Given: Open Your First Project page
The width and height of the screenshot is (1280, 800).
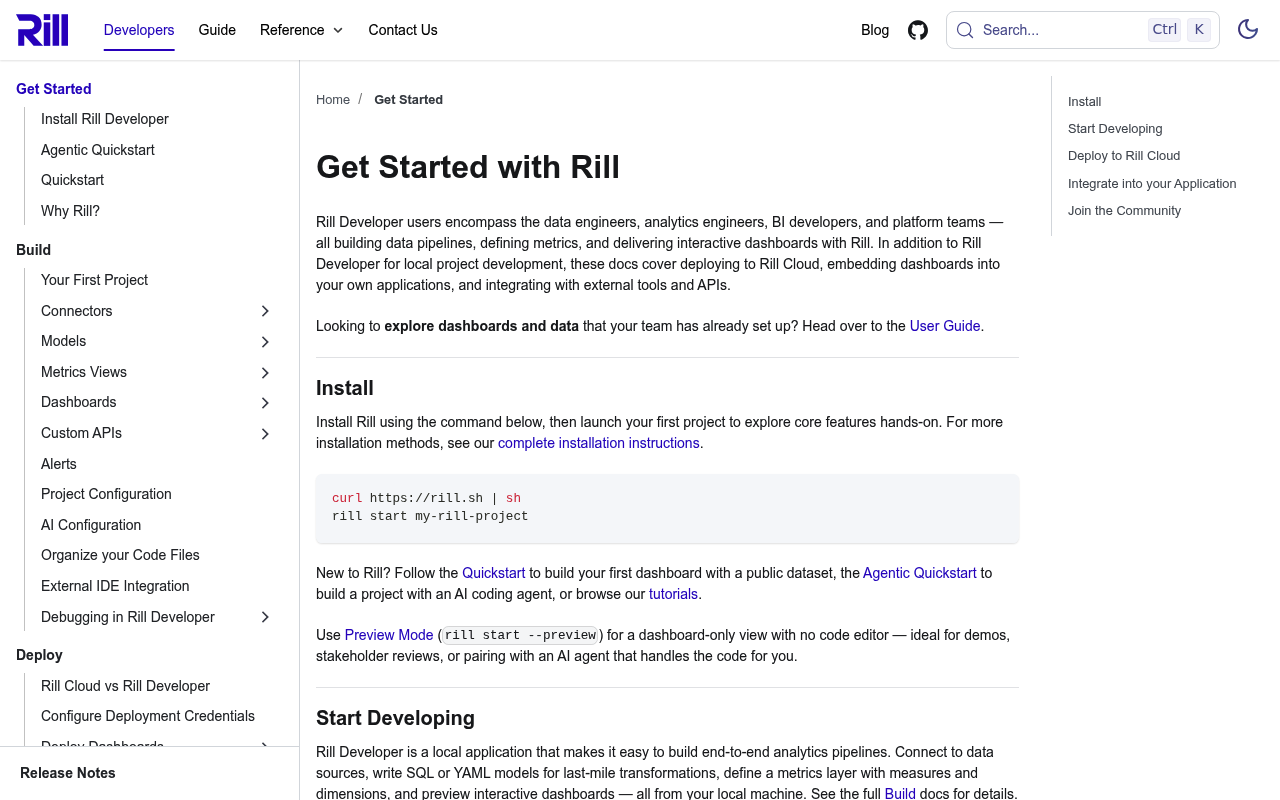Looking at the screenshot, I should click(x=94, y=280).
